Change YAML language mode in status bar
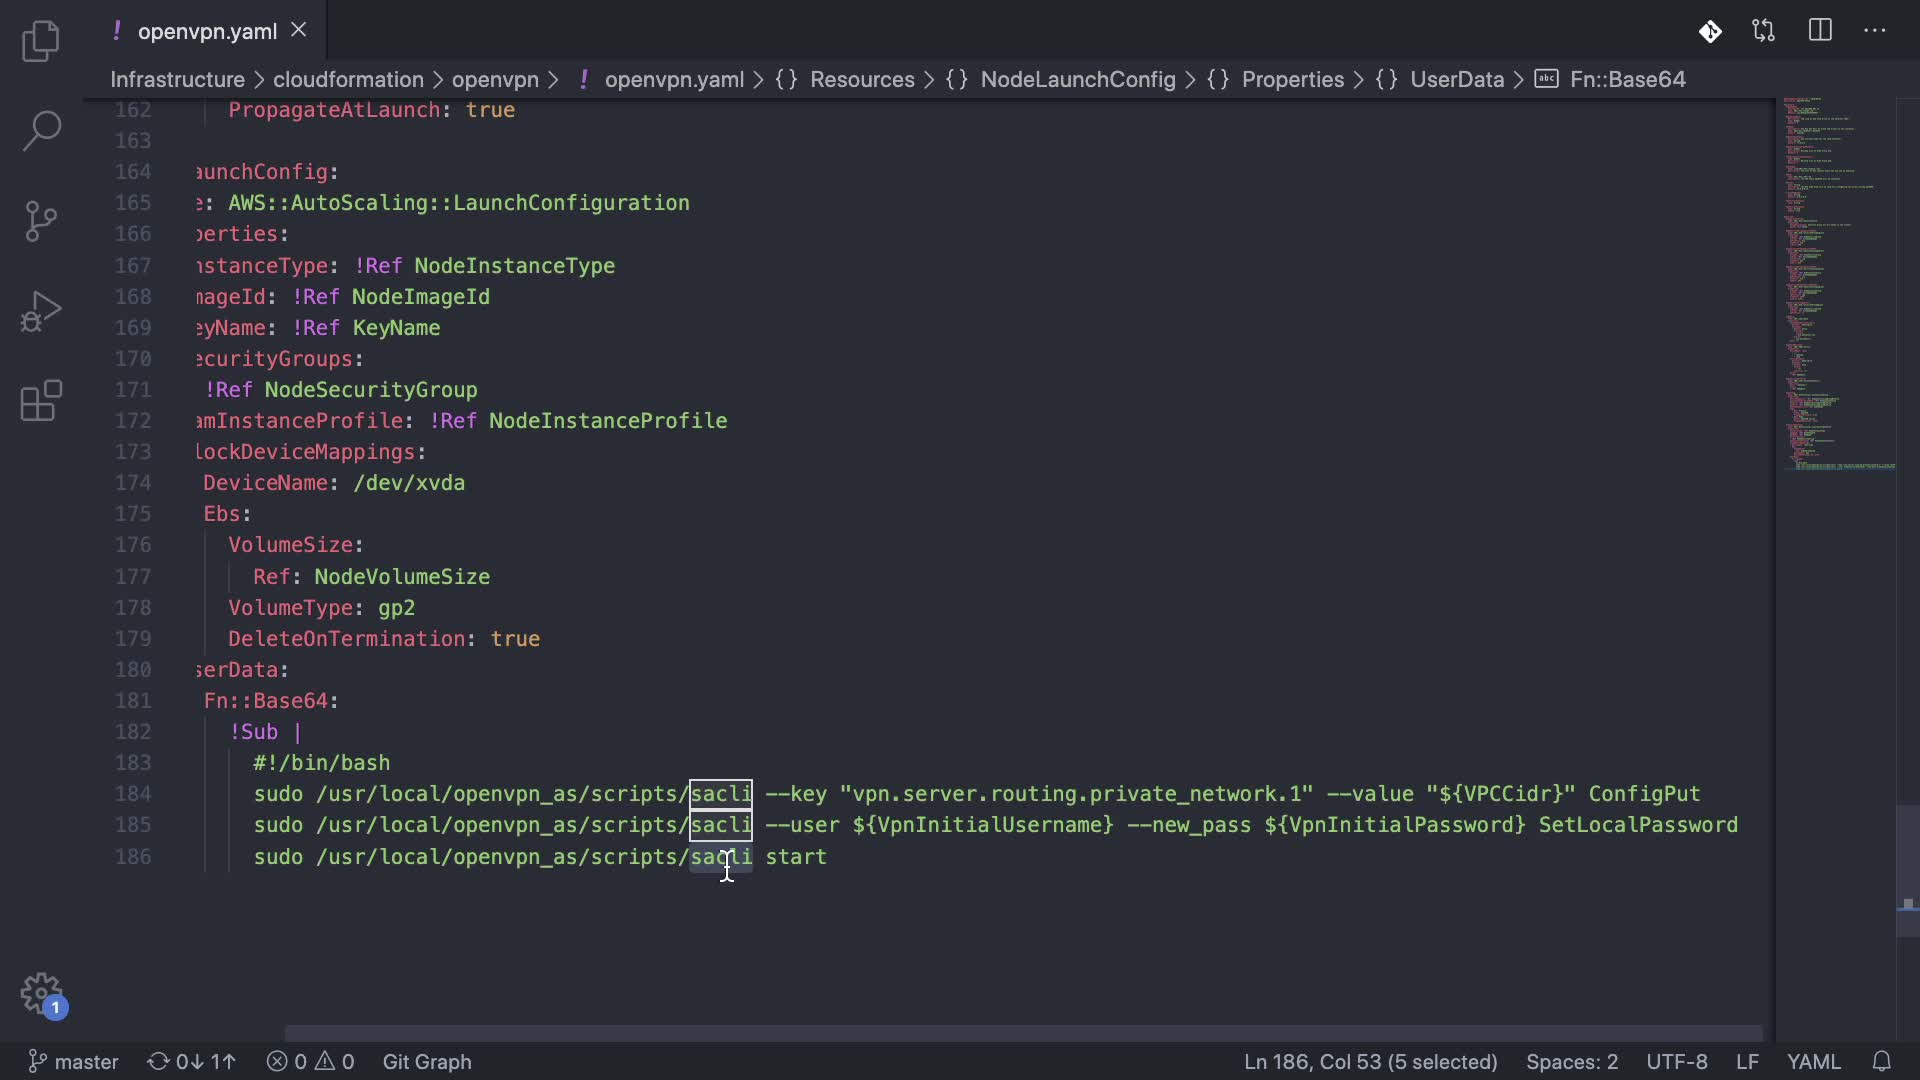The image size is (1920, 1080). pos(1813,1061)
